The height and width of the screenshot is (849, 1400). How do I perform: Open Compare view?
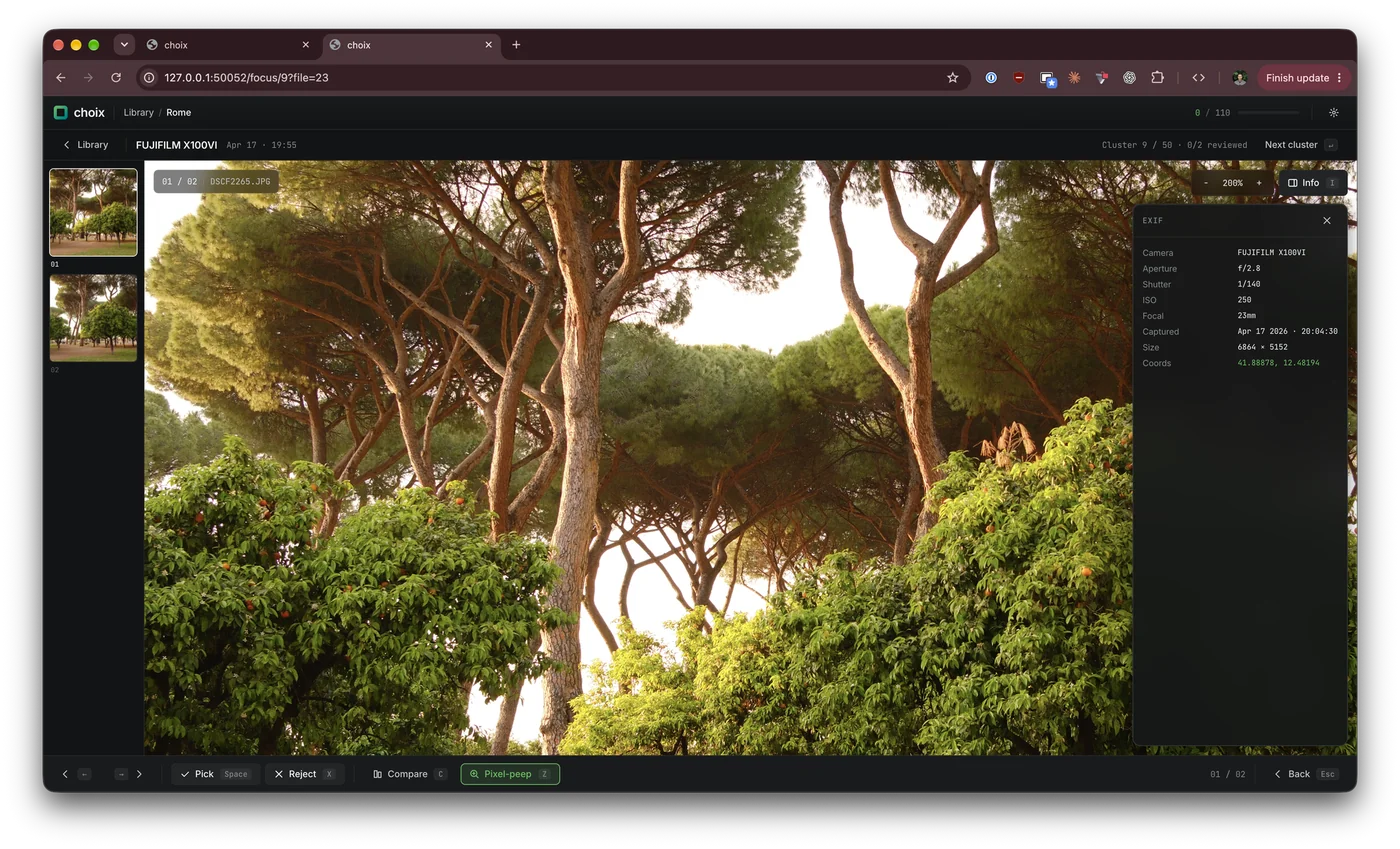click(409, 774)
